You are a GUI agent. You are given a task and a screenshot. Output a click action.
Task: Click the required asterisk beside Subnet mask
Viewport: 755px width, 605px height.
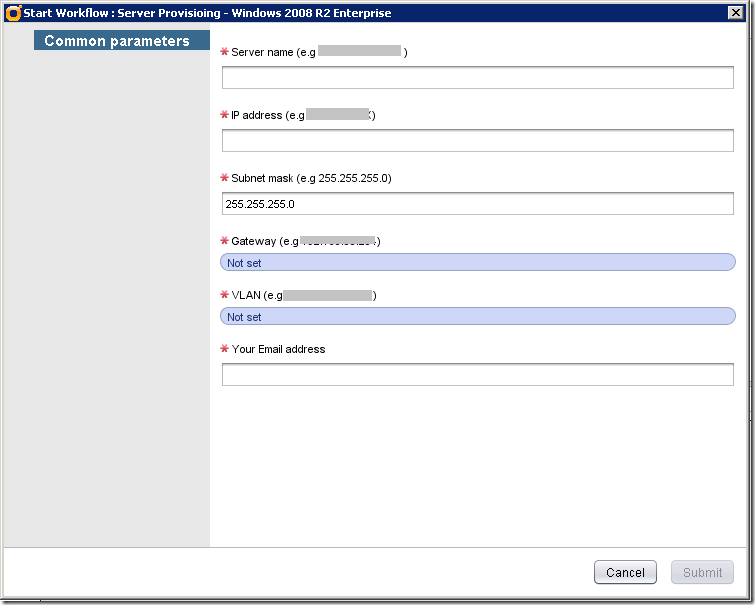pos(225,178)
